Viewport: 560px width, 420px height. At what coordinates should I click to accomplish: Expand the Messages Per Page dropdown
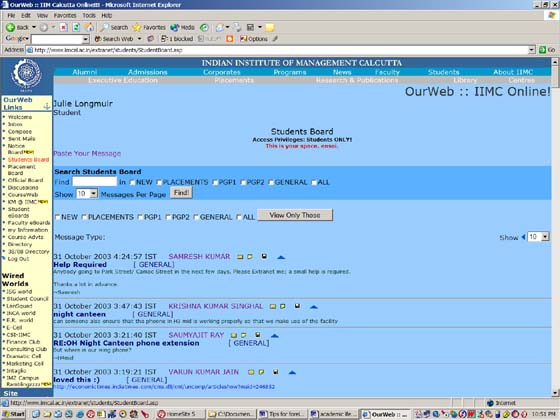[x=94, y=194]
